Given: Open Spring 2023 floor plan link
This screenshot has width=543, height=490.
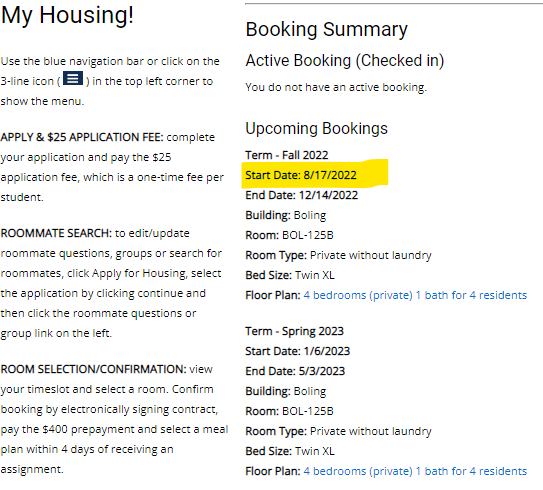Looking at the screenshot, I should point(415,471).
